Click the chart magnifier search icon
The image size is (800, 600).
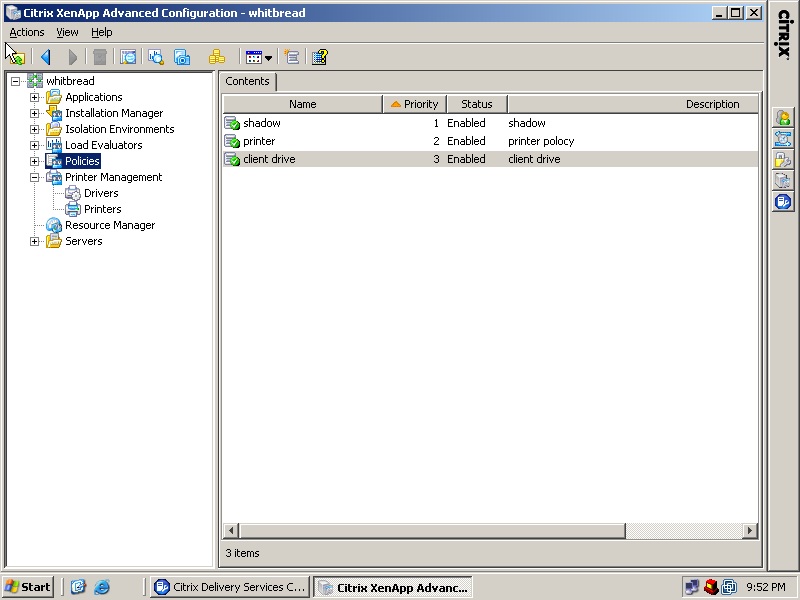coord(156,57)
